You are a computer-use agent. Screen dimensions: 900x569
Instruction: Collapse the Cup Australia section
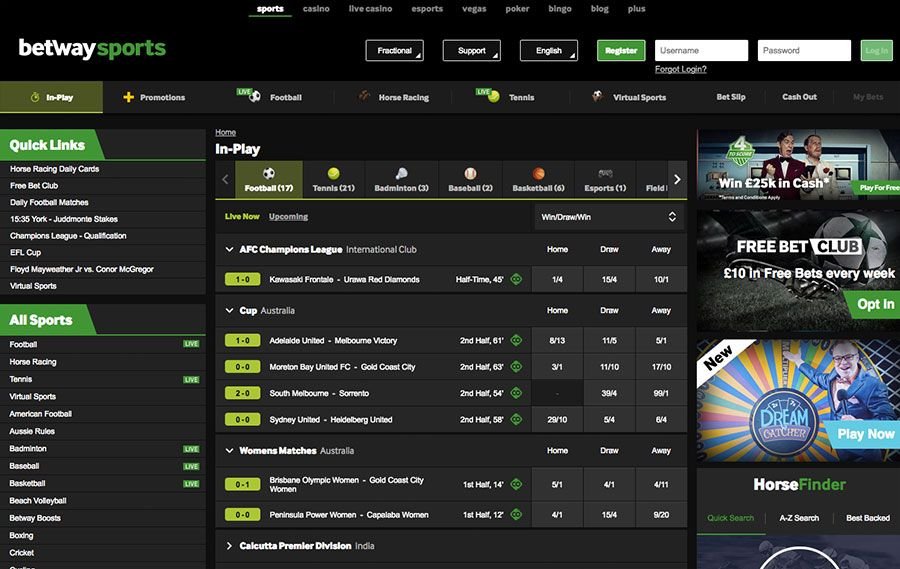coord(229,311)
